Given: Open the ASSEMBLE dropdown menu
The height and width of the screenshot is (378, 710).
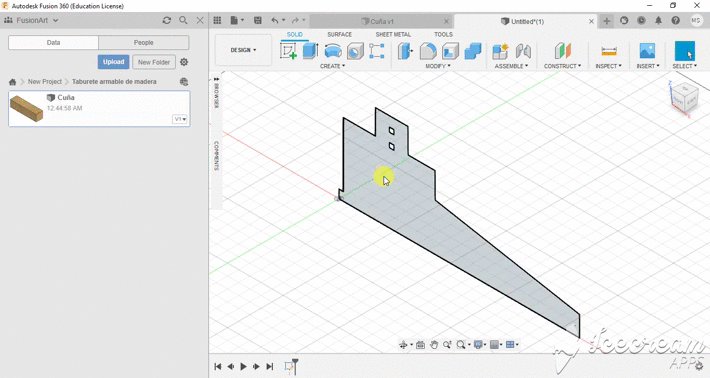Looking at the screenshot, I should tap(511, 66).
